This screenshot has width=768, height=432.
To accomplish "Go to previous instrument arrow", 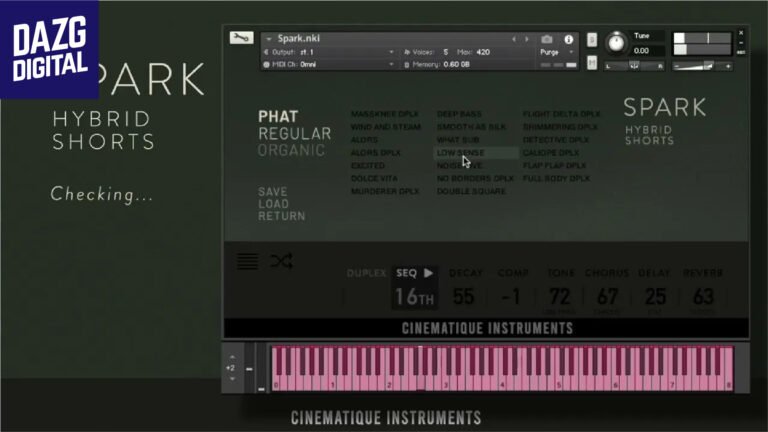I will point(515,39).
